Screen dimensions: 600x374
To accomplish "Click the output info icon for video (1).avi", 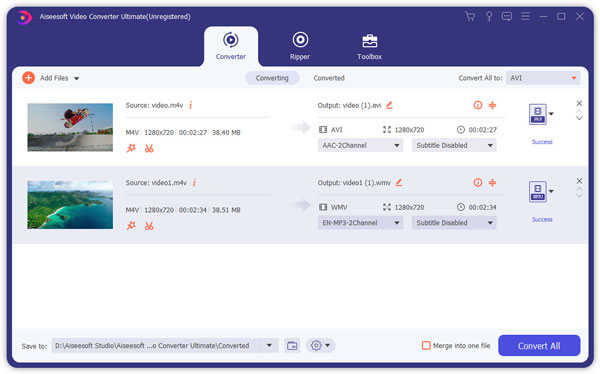I will click(478, 105).
